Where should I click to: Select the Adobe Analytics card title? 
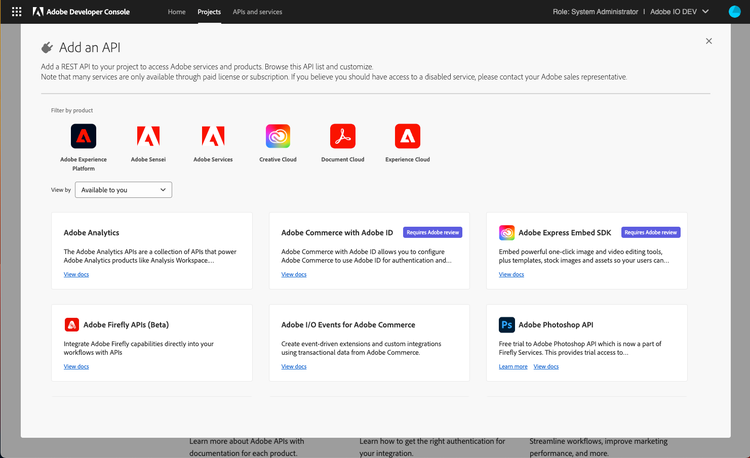[91, 233]
